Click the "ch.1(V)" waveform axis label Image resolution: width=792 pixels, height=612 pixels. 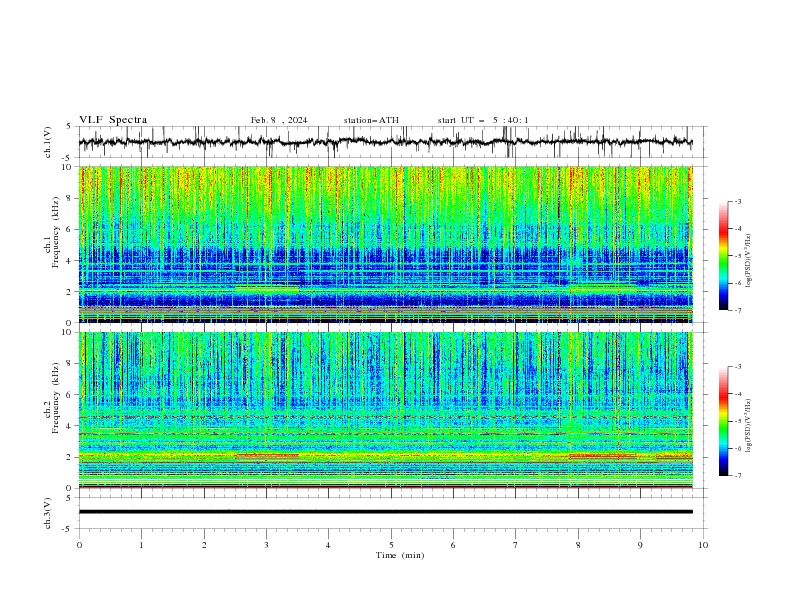point(48,142)
